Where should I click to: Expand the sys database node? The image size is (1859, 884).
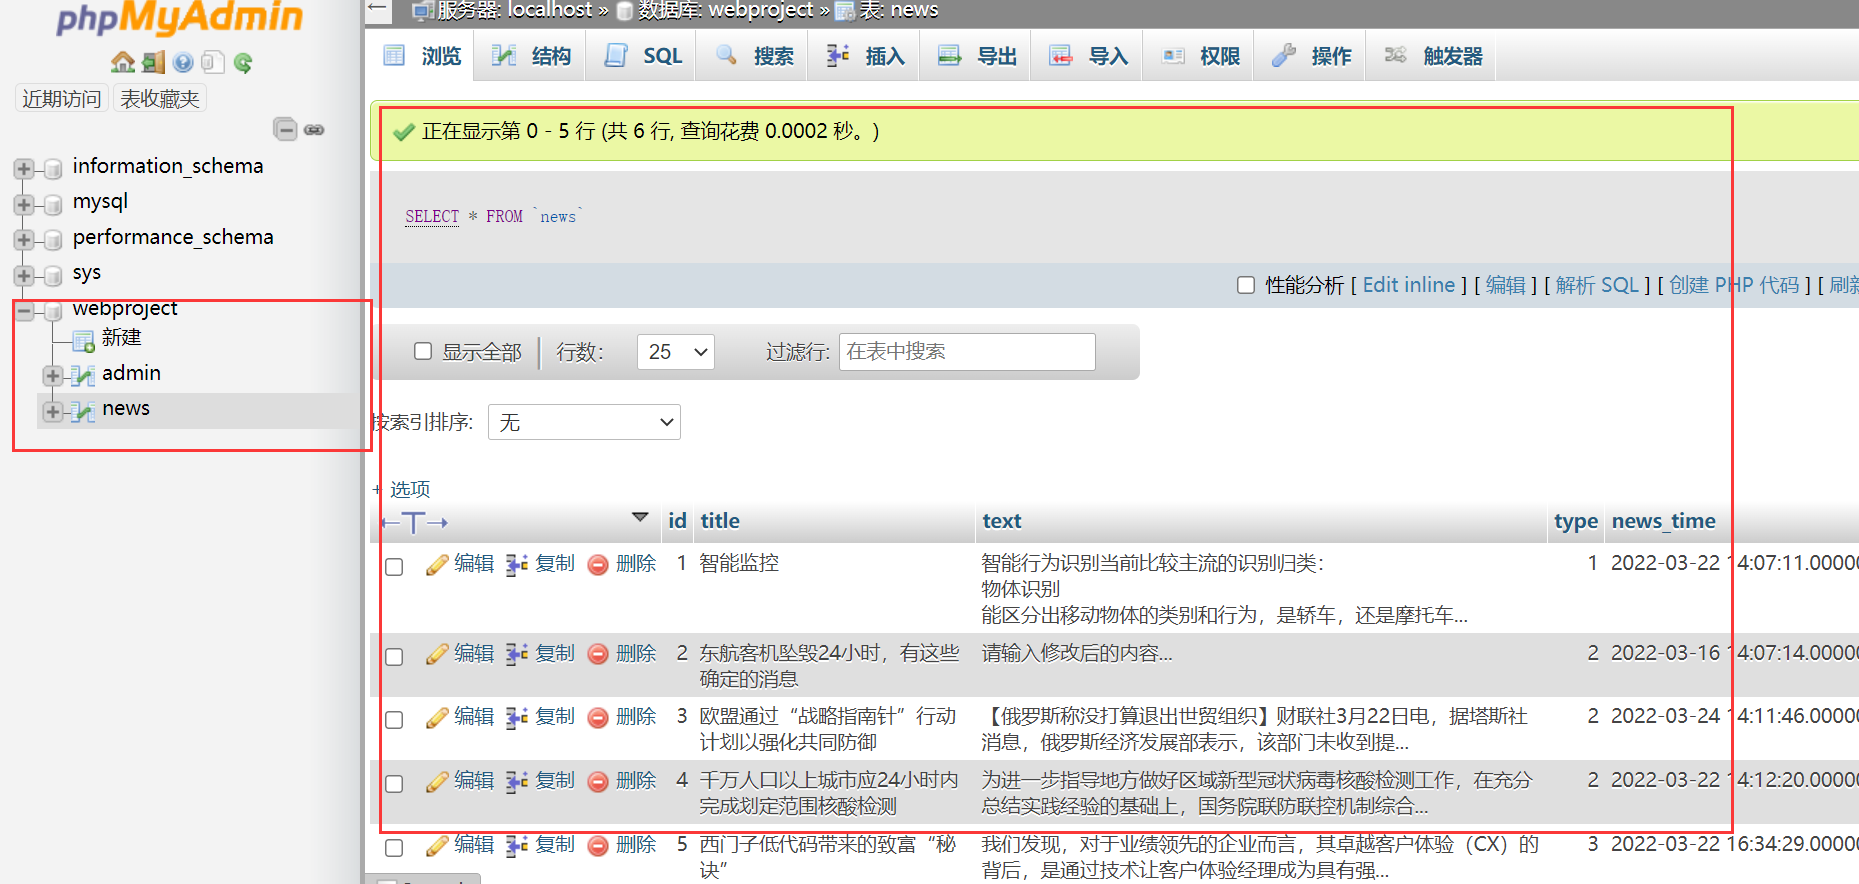tap(24, 275)
